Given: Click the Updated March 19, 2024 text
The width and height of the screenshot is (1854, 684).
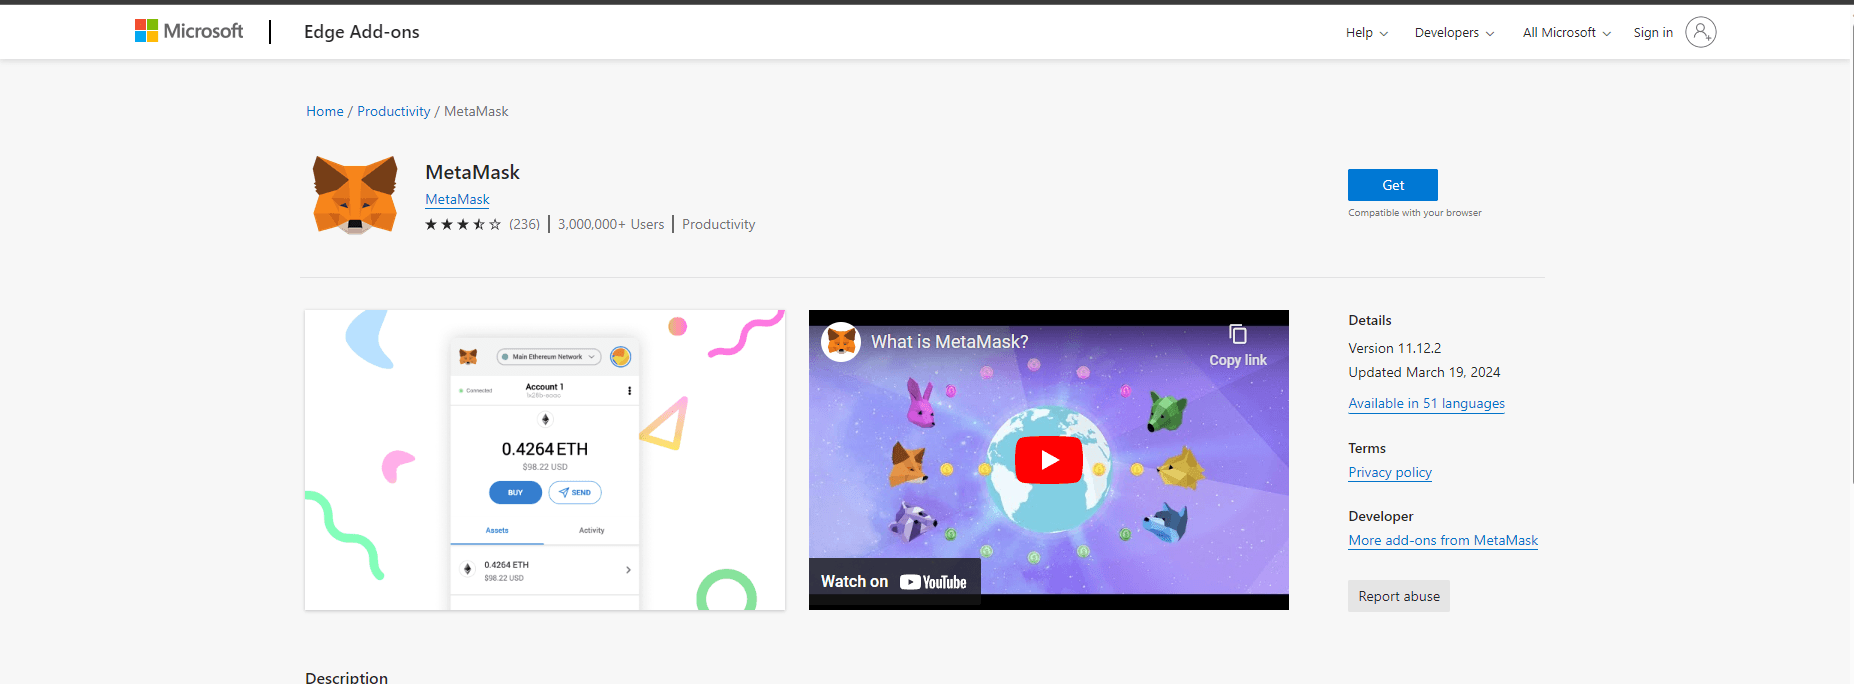Looking at the screenshot, I should pyautogui.click(x=1424, y=372).
